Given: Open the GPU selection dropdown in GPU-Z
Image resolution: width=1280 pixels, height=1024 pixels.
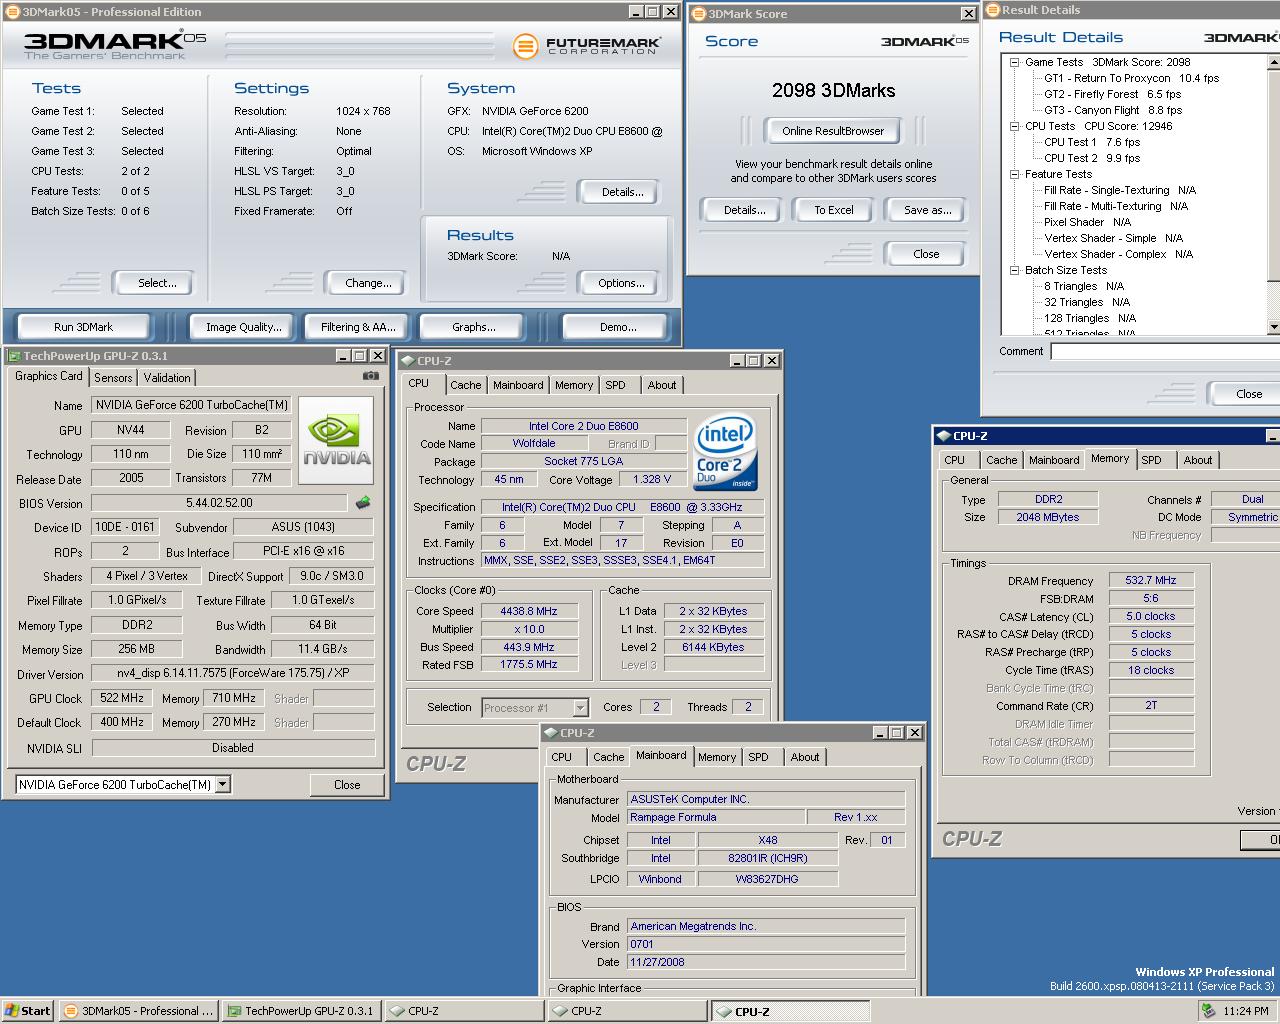Looking at the screenshot, I should (x=222, y=785).
